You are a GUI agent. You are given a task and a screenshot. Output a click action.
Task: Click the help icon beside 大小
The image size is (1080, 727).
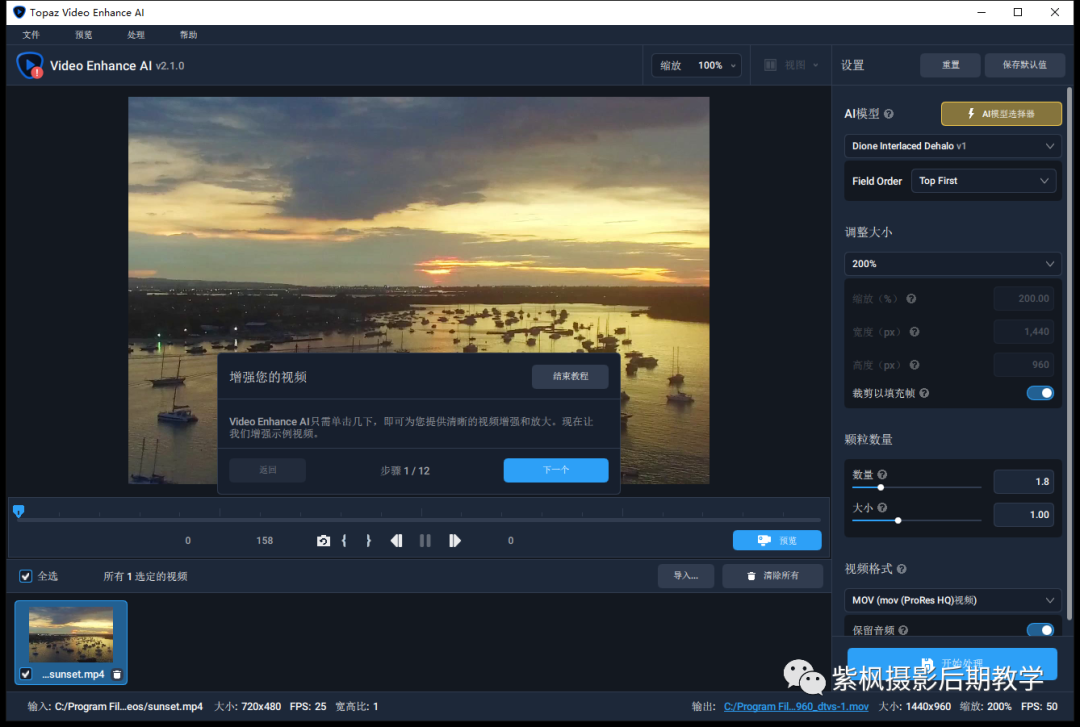pyautogui.click(x=882, y=508)
